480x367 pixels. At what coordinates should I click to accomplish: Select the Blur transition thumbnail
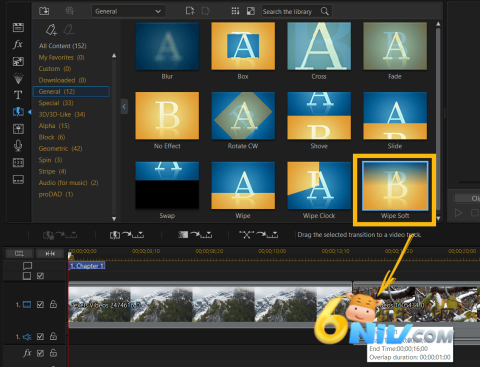(167, 46)
